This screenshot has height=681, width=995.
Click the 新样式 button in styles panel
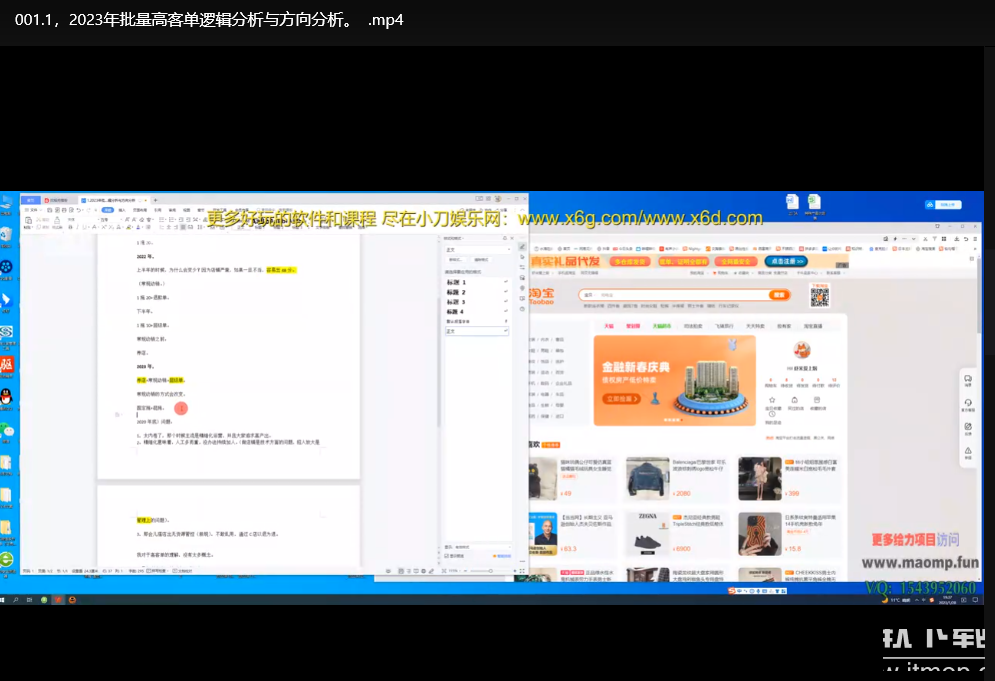coord(456,260)
